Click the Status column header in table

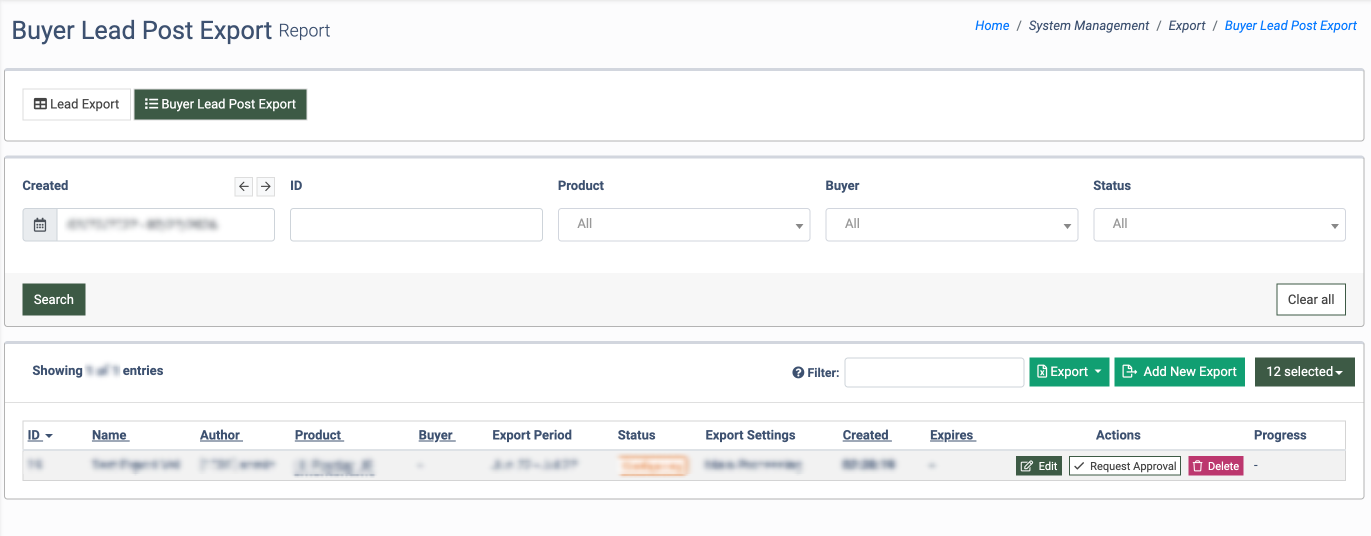click(x=636, y=435)
